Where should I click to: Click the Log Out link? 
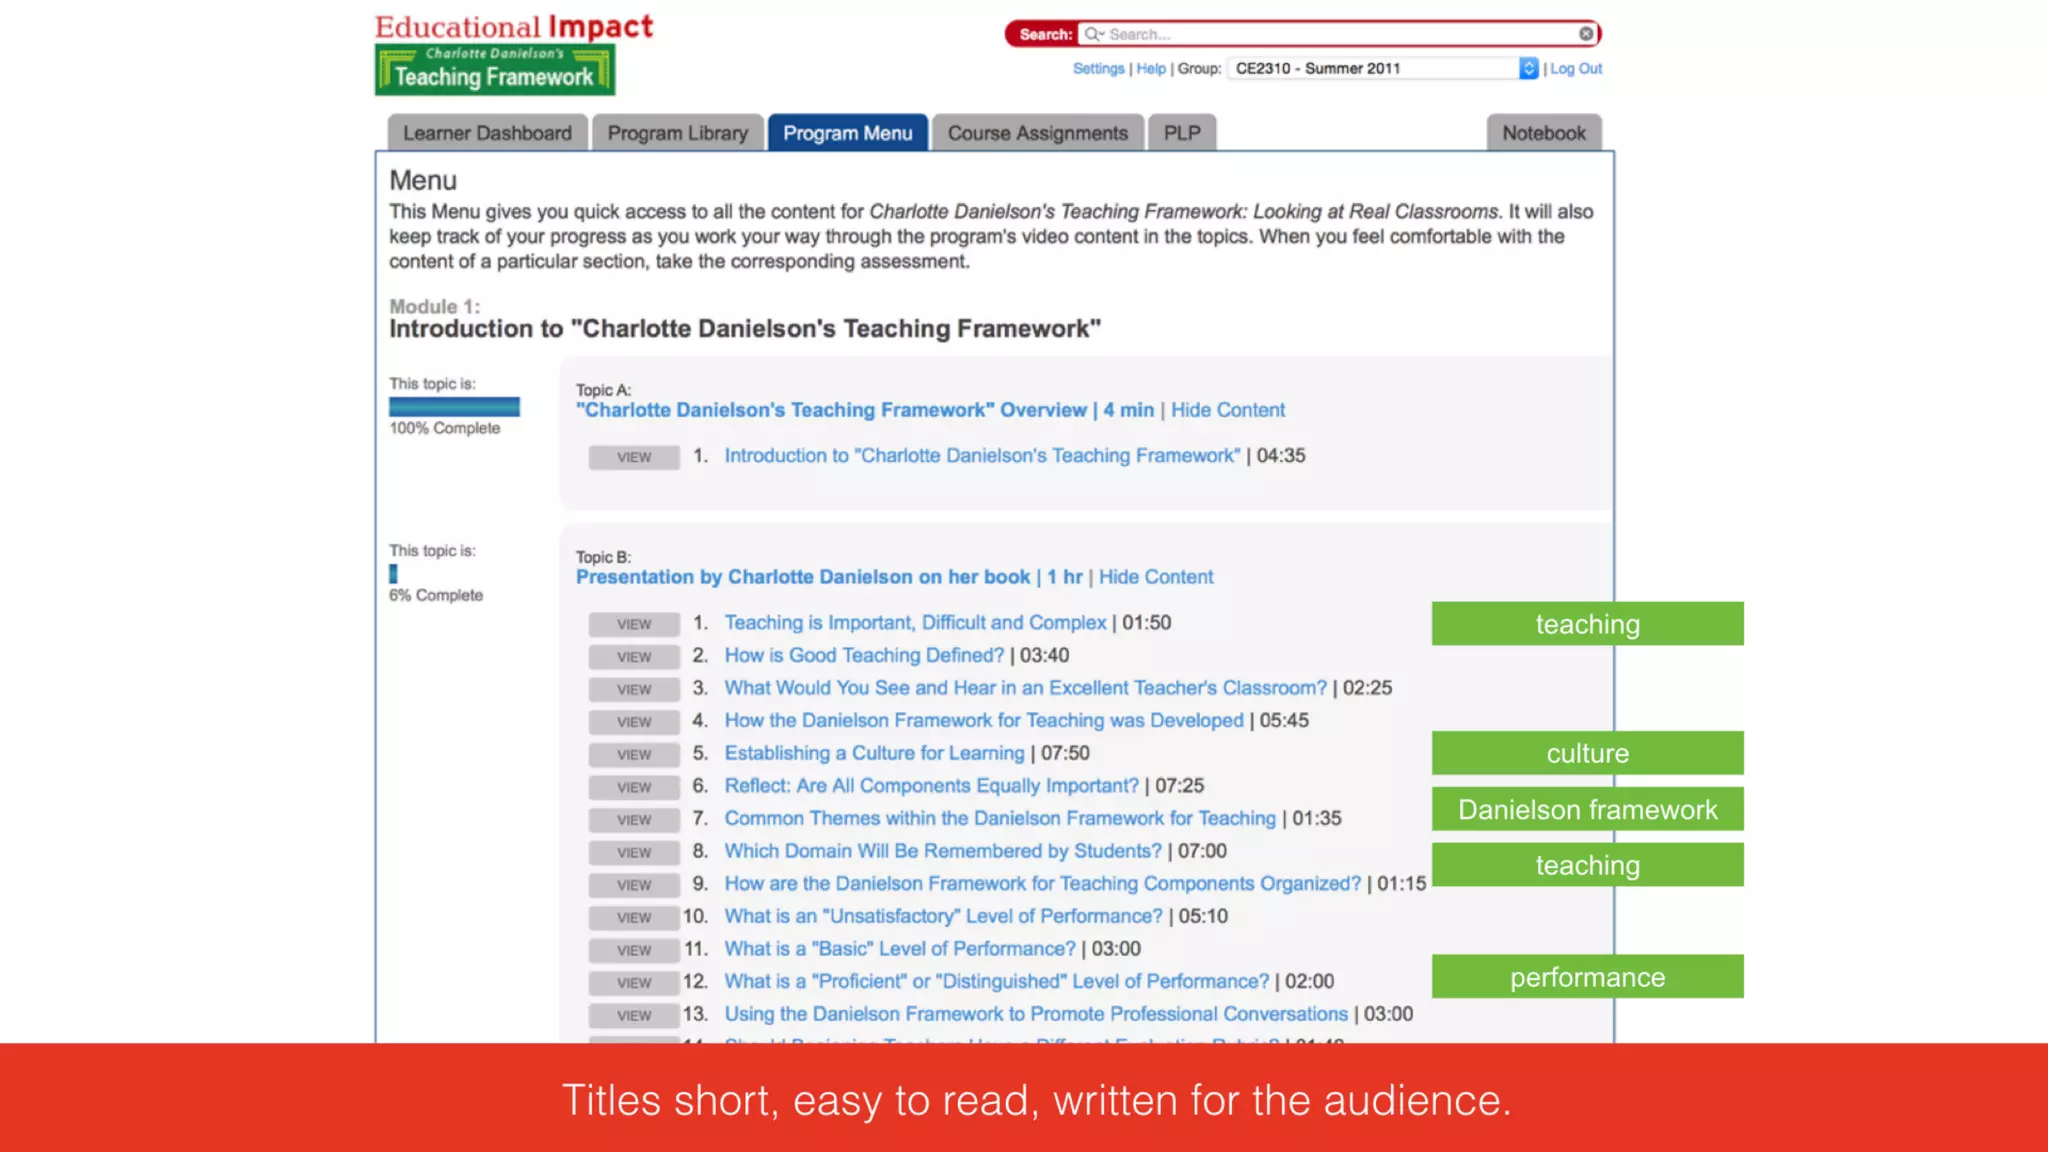click(1576, 69)
